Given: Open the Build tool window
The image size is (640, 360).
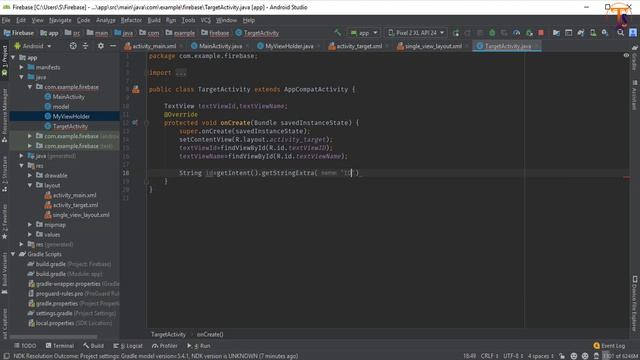Looking at the screenshot, I should point(93,346).
